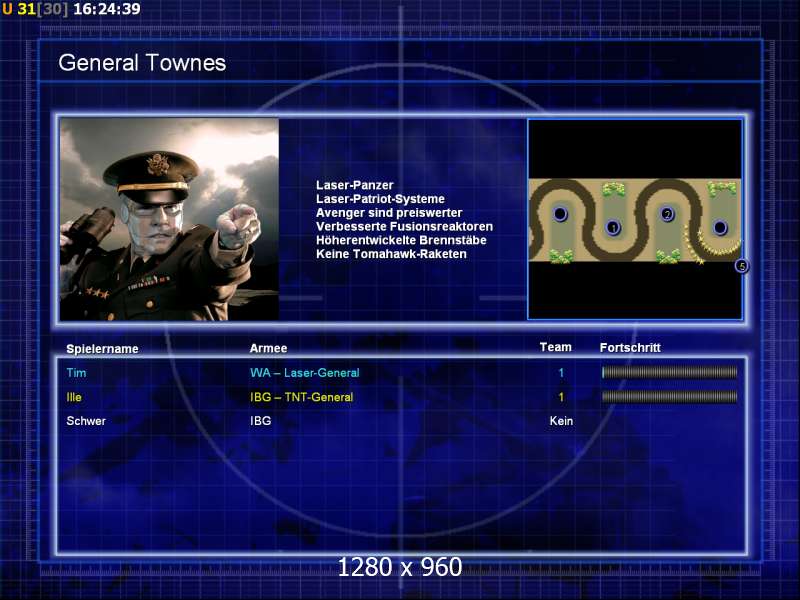
Task: Click the Laser-Panzer perk line
Action: tap(355, 185)
